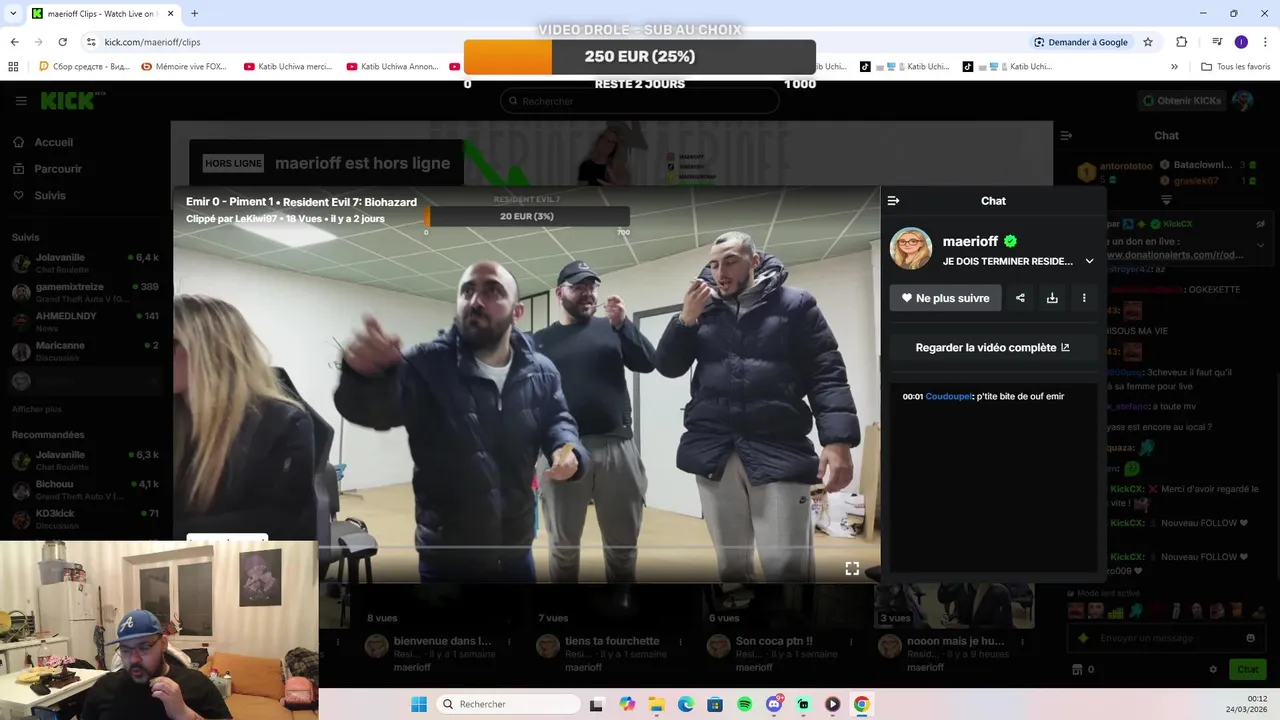Launch Spotify from the taskbar
The width and height of the screenshot is (1280, 720).
pyautogui.click(x=745, y=704)
